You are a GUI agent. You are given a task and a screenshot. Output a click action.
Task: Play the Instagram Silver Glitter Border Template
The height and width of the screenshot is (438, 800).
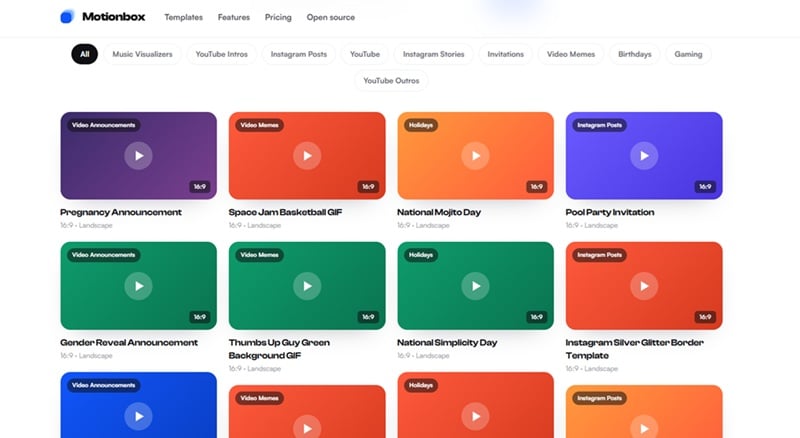click(644, 286)
